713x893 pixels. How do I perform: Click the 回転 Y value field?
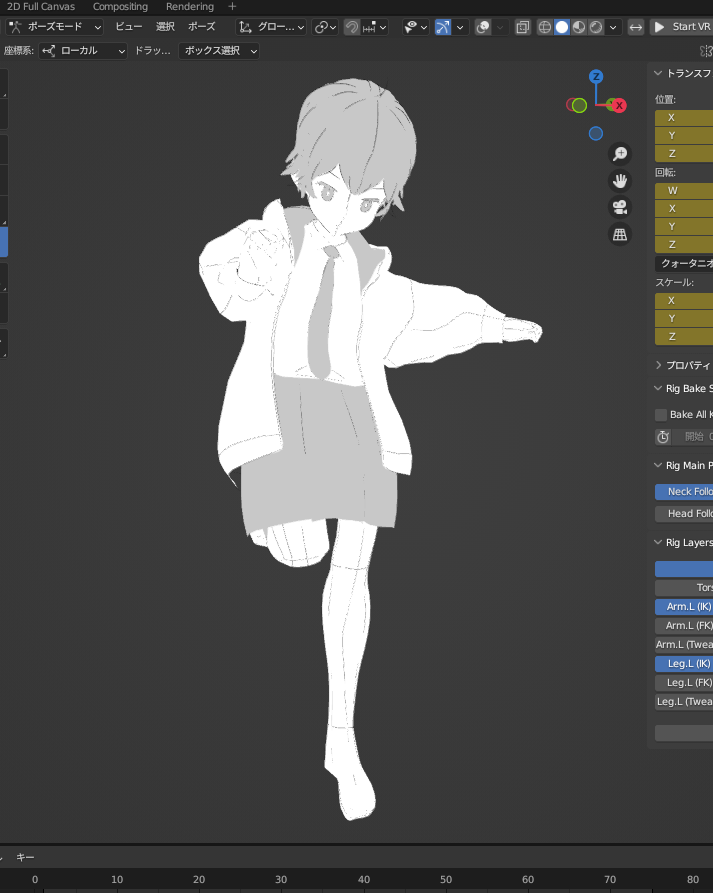[684, 227]
